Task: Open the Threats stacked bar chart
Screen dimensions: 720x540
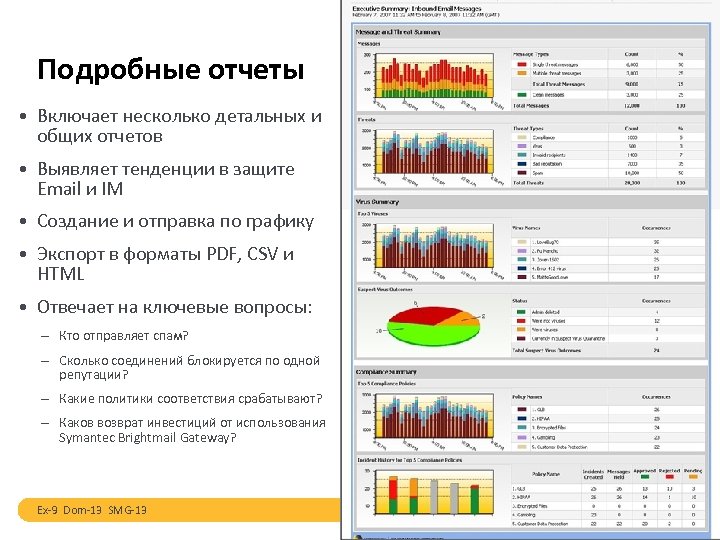Action: pyautogui.click(x=434, y=152)
